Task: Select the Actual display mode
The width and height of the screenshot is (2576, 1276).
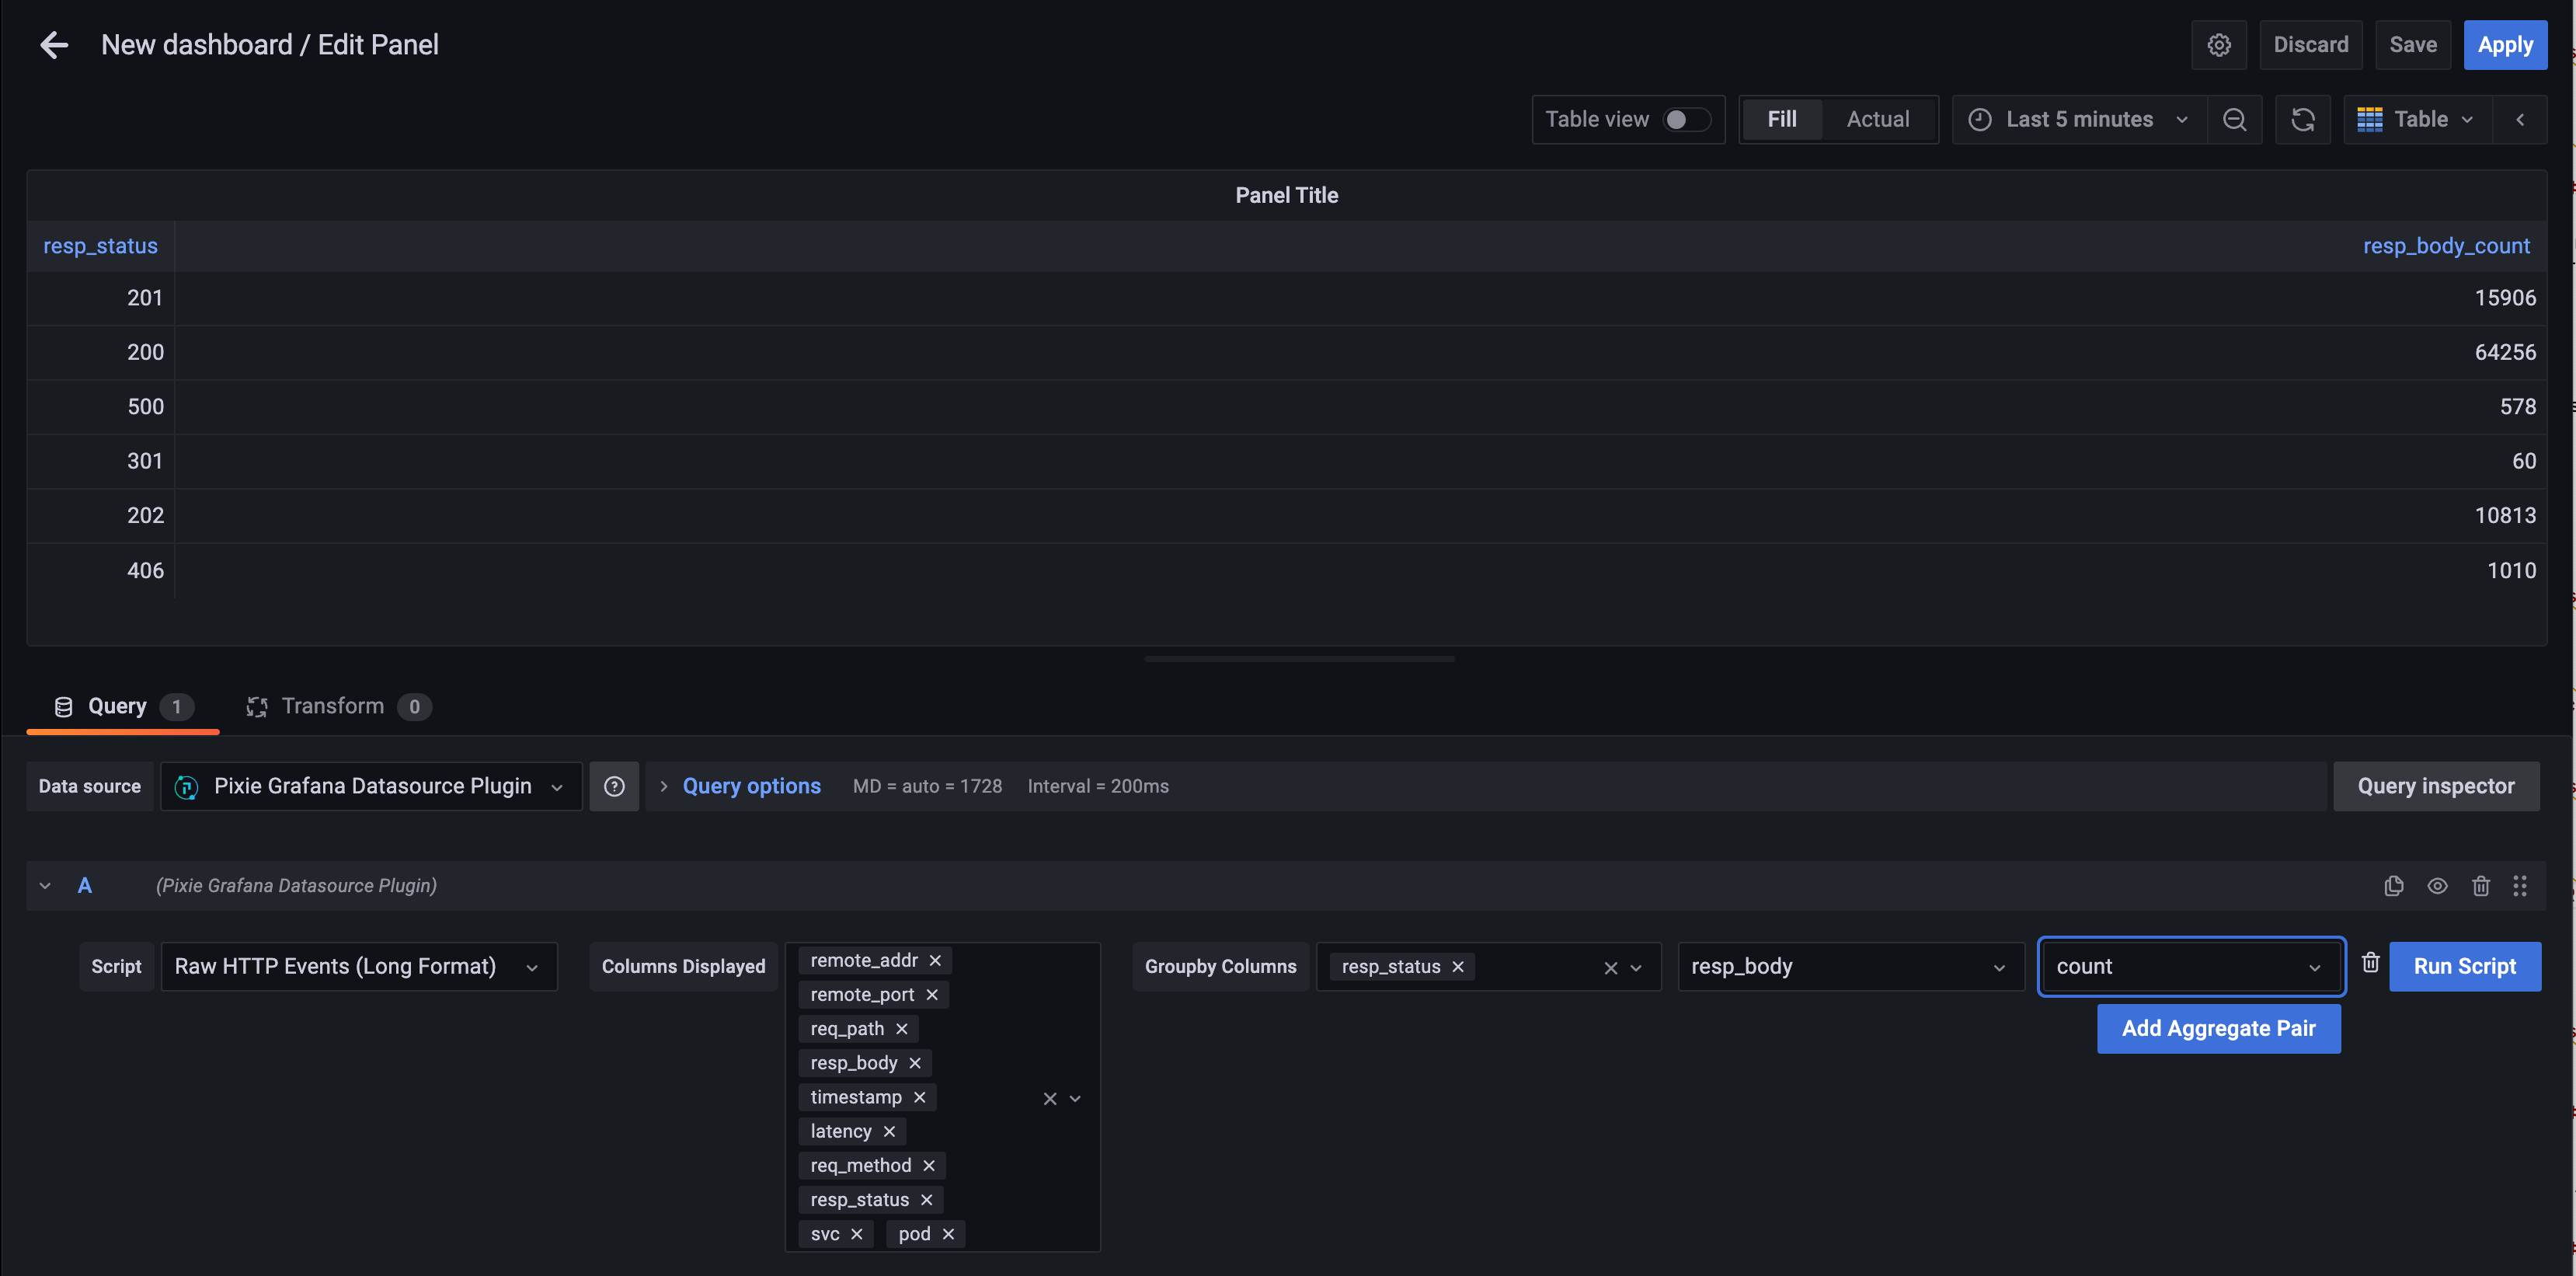Action: (x=1877, y=120)
